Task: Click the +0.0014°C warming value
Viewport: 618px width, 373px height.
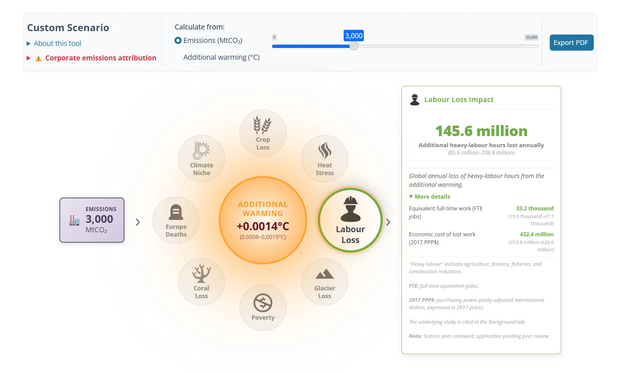Action: [263, 226]
